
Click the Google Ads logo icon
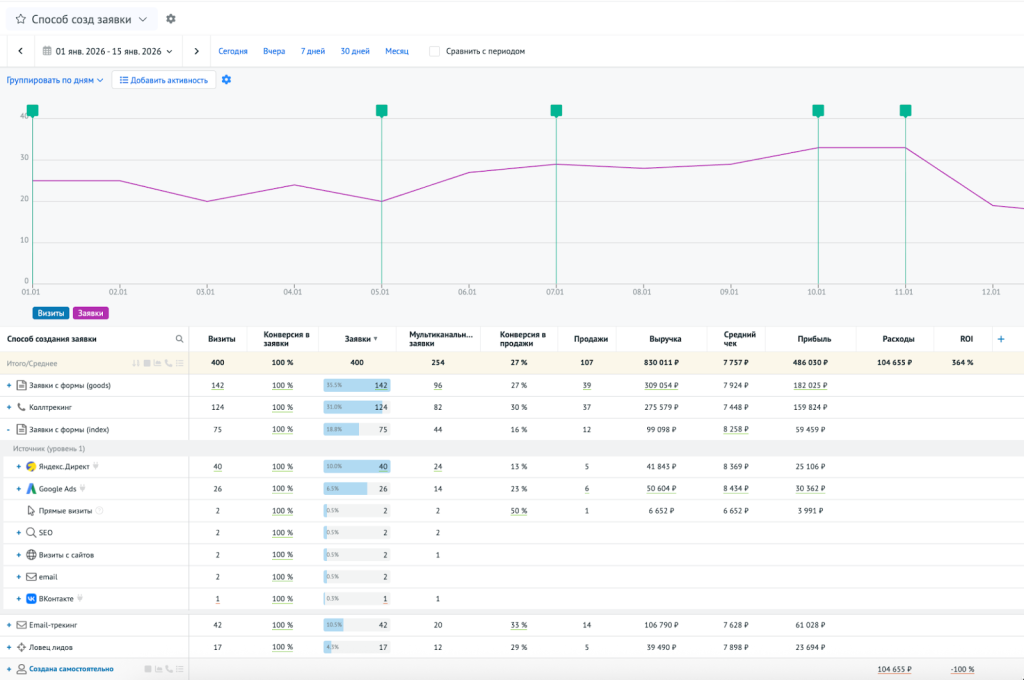pos(31,489)
